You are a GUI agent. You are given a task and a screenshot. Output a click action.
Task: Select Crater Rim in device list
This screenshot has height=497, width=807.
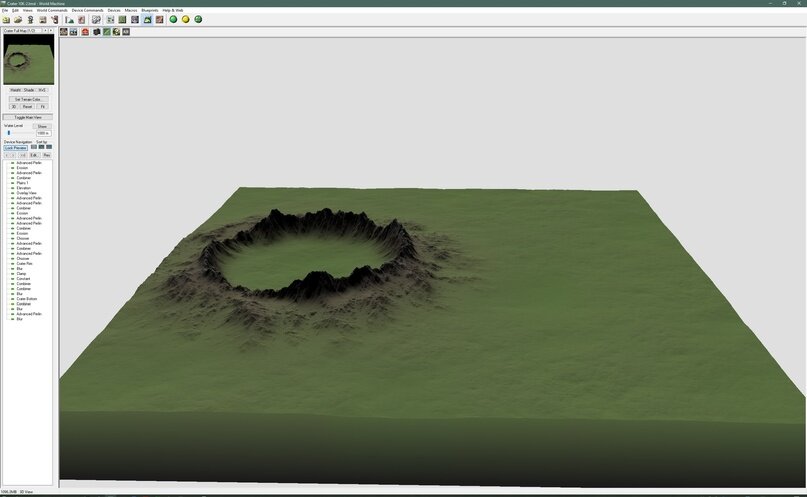24,263
